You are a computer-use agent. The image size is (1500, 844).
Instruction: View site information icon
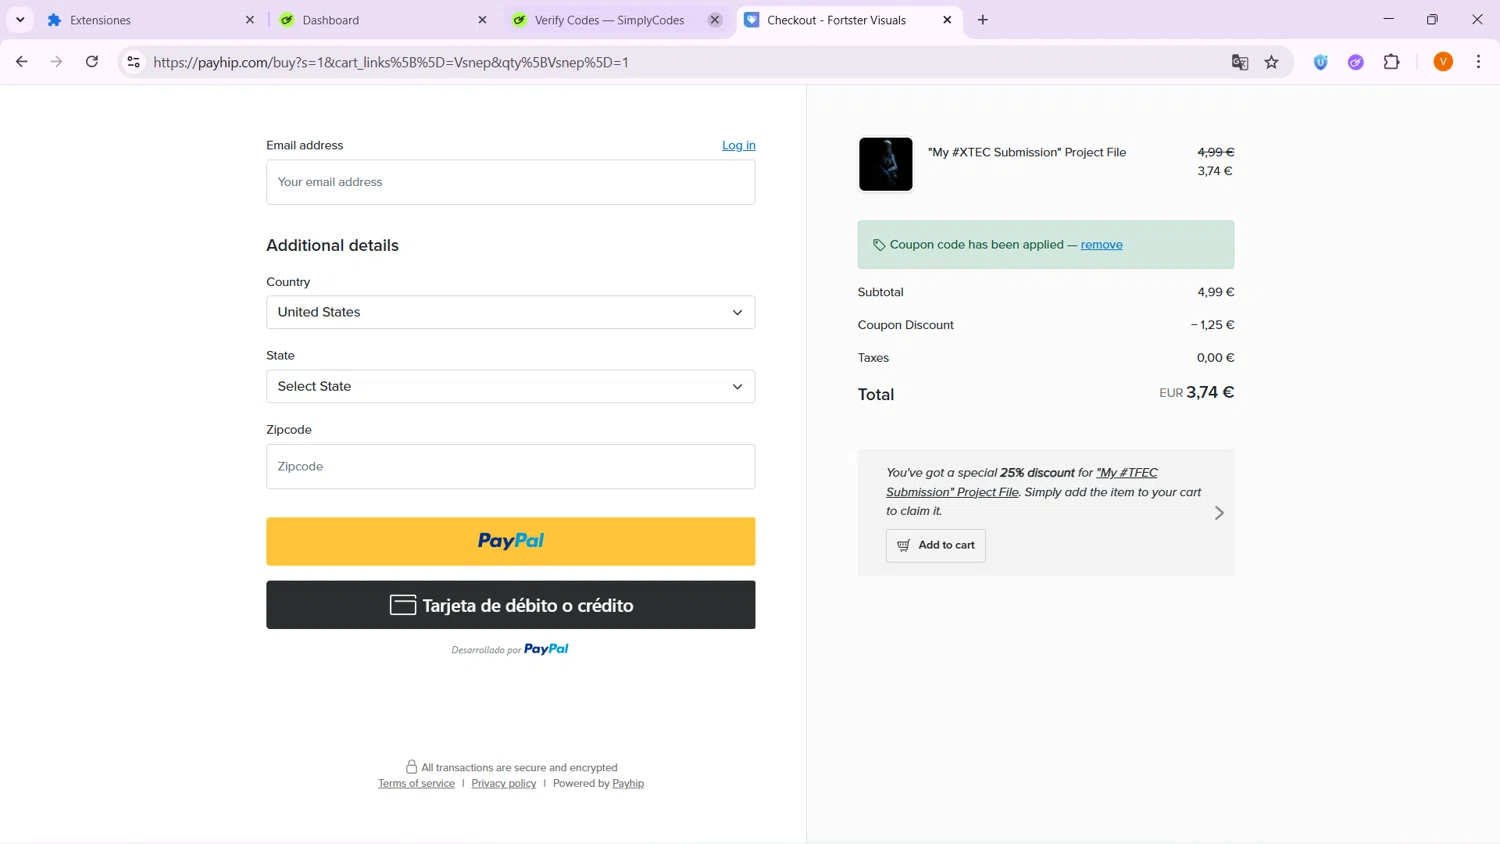[x=133, y=62]
